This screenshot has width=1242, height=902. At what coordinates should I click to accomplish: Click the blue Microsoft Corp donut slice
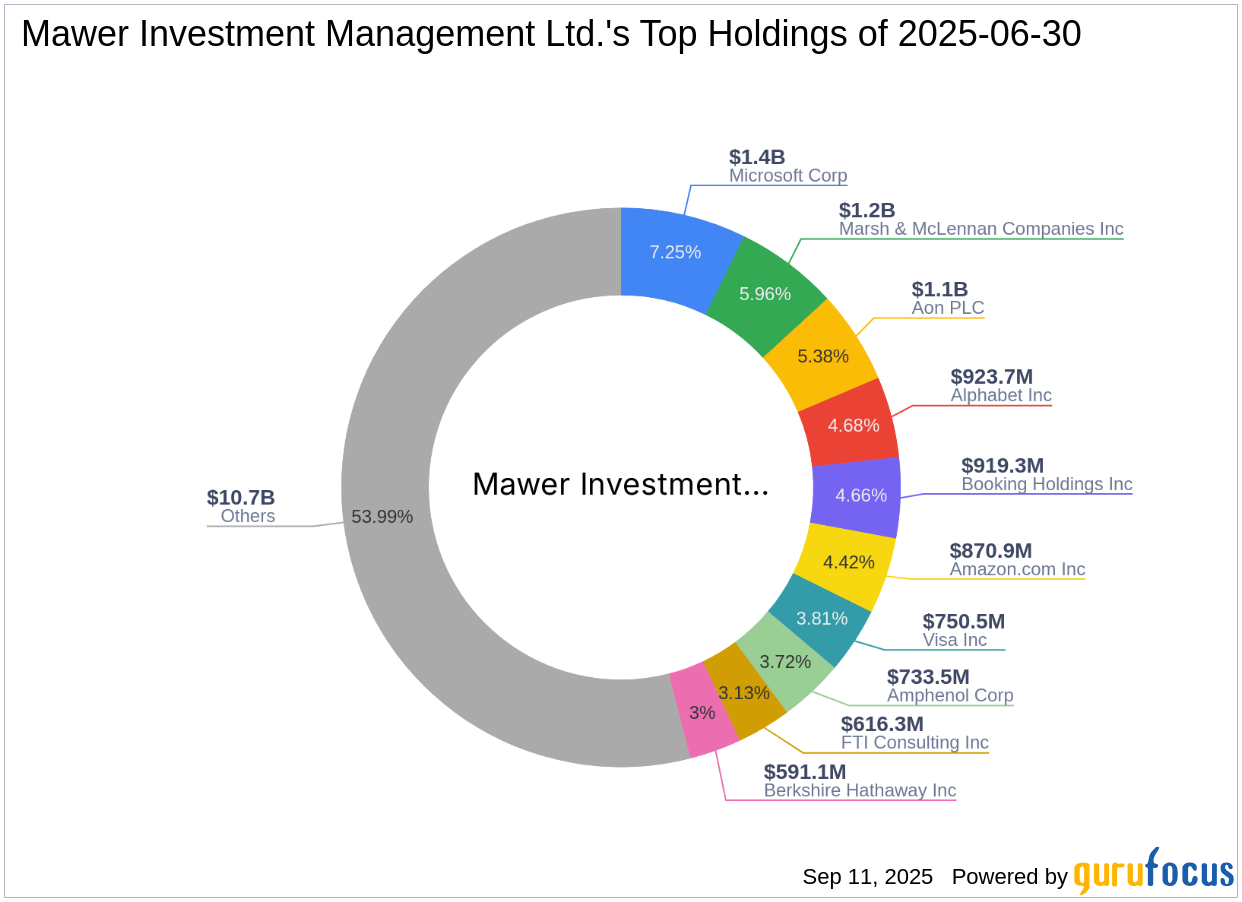point(676,252)
